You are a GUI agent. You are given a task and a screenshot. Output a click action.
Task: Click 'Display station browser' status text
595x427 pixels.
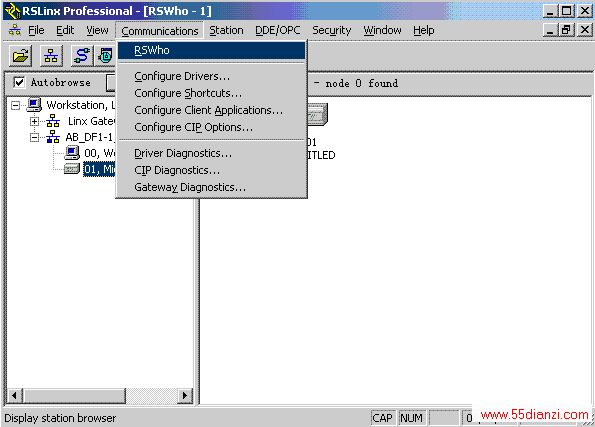tap(60, 418)
